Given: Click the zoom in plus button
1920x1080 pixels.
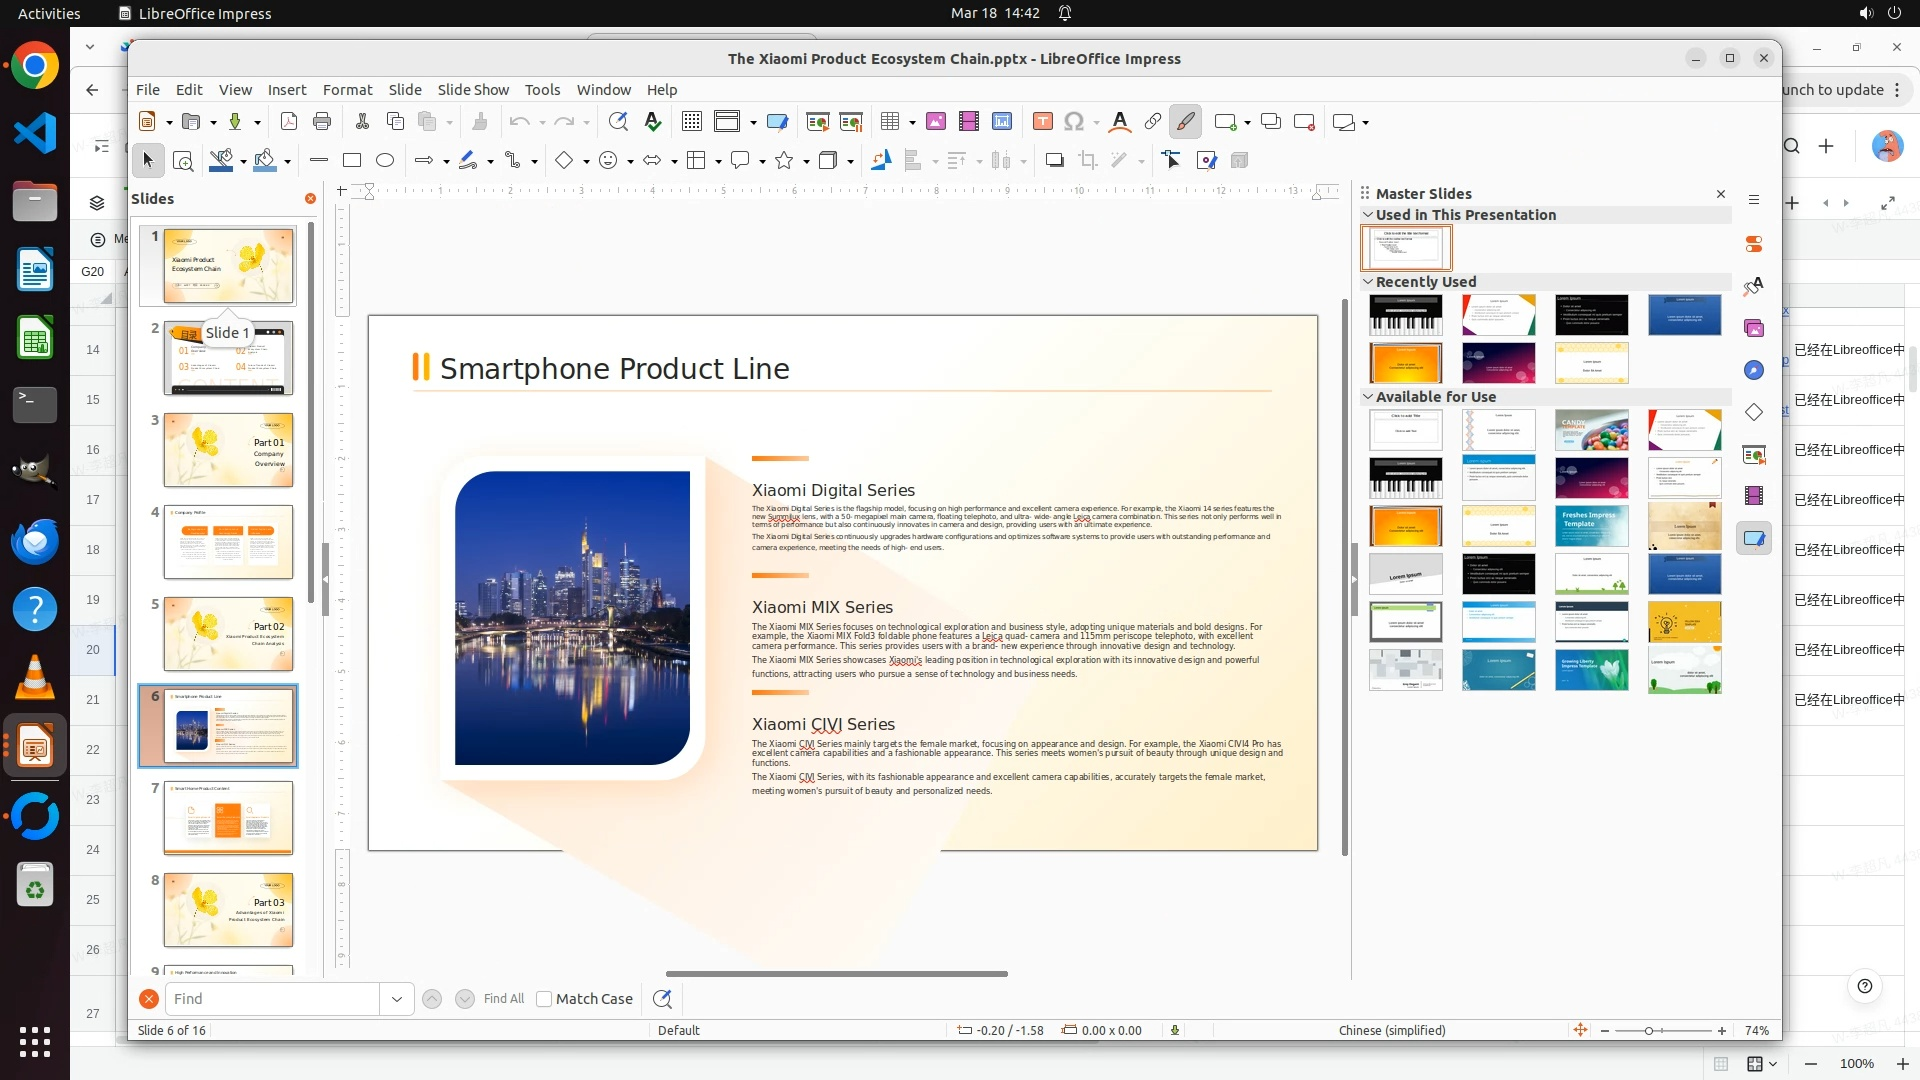Looking at the screenshot, I should (x=1722, y=1031).
